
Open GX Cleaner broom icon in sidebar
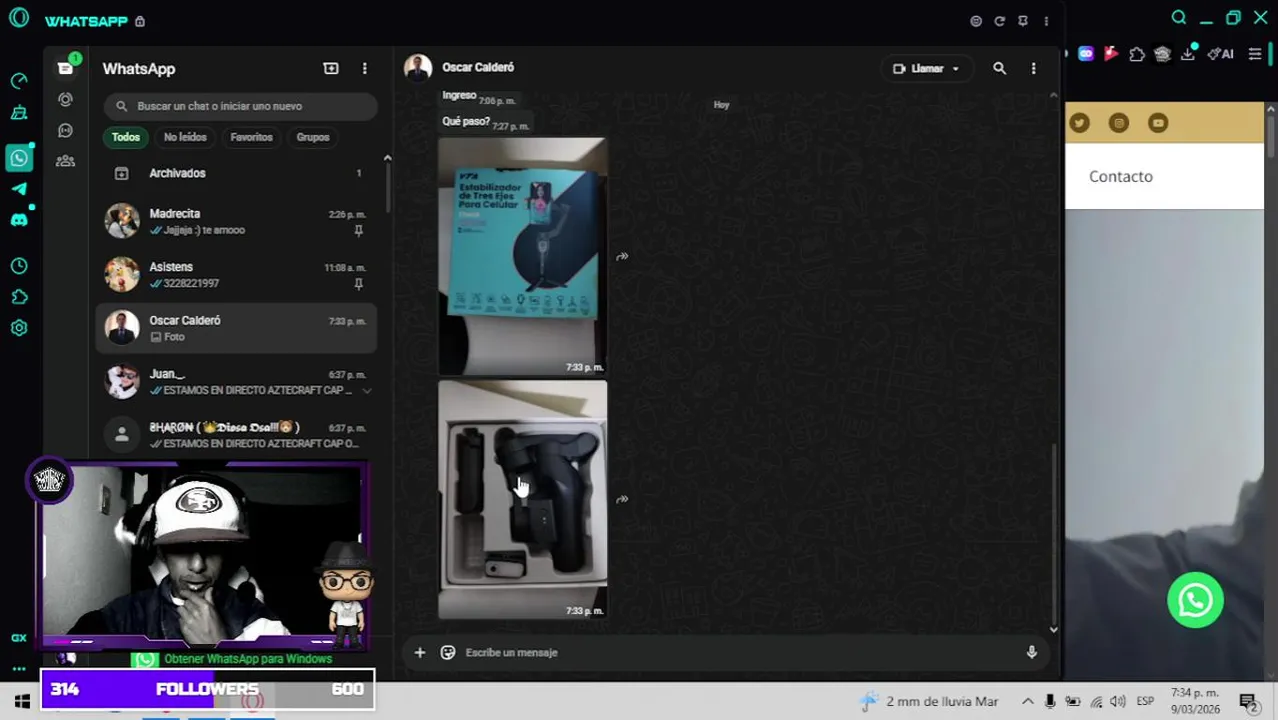[x=19, y=113]
